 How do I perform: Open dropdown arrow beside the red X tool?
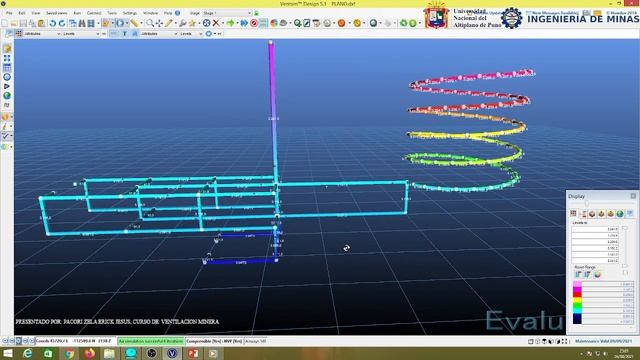point(222,23)
